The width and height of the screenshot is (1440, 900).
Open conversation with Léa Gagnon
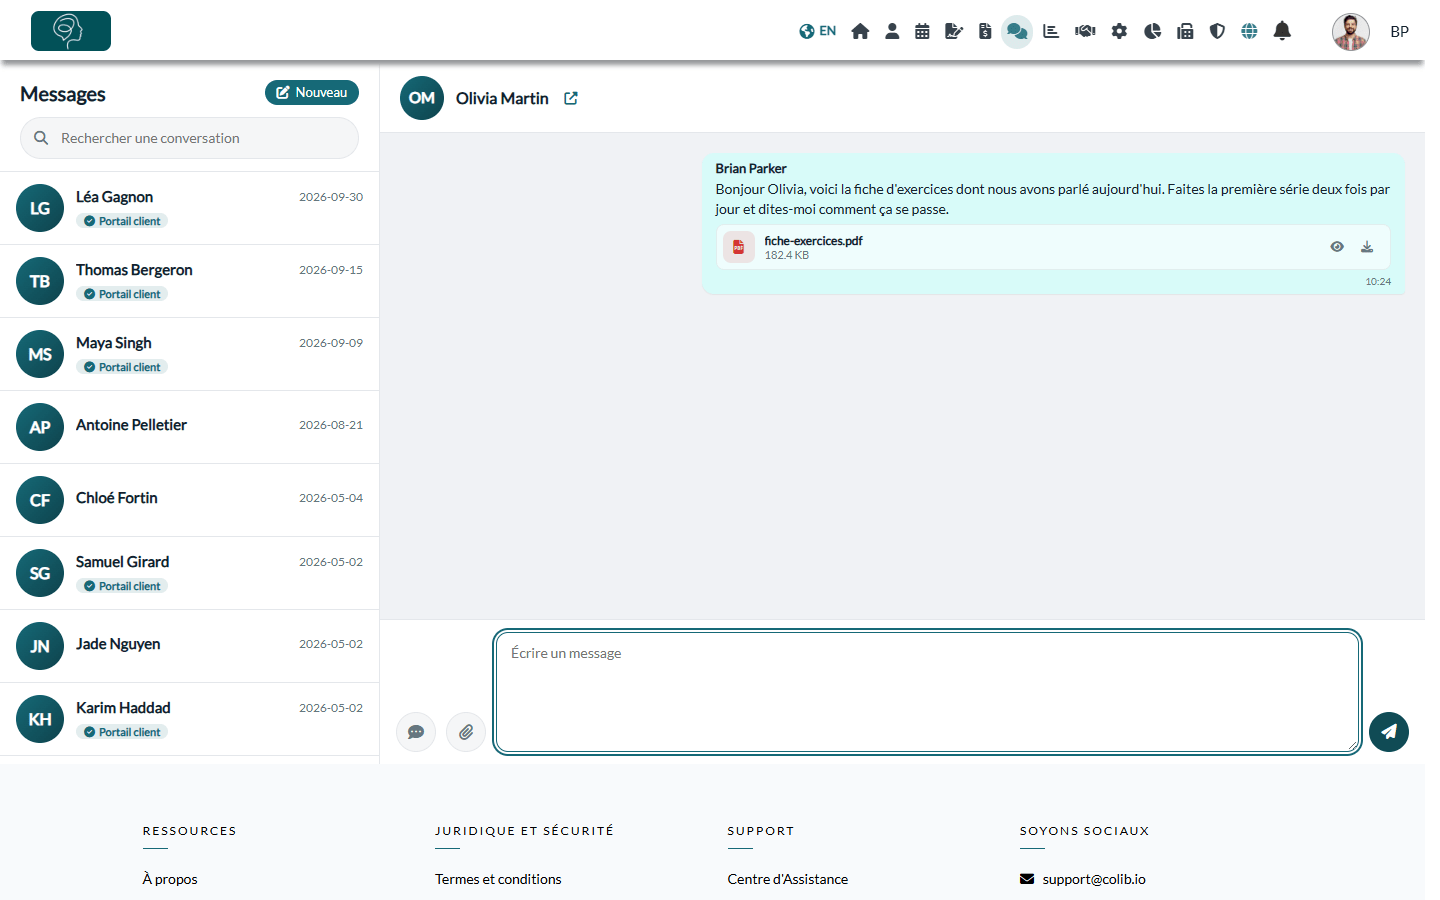[x=189, y=208]
